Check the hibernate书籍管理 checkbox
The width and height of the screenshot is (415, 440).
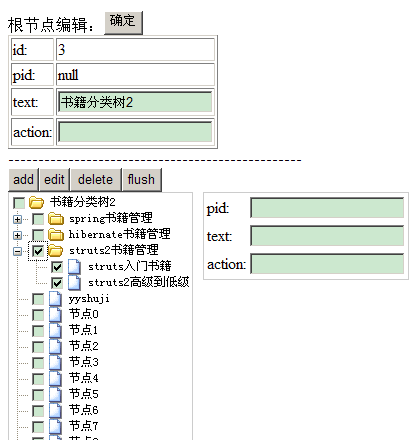[38, 235]
